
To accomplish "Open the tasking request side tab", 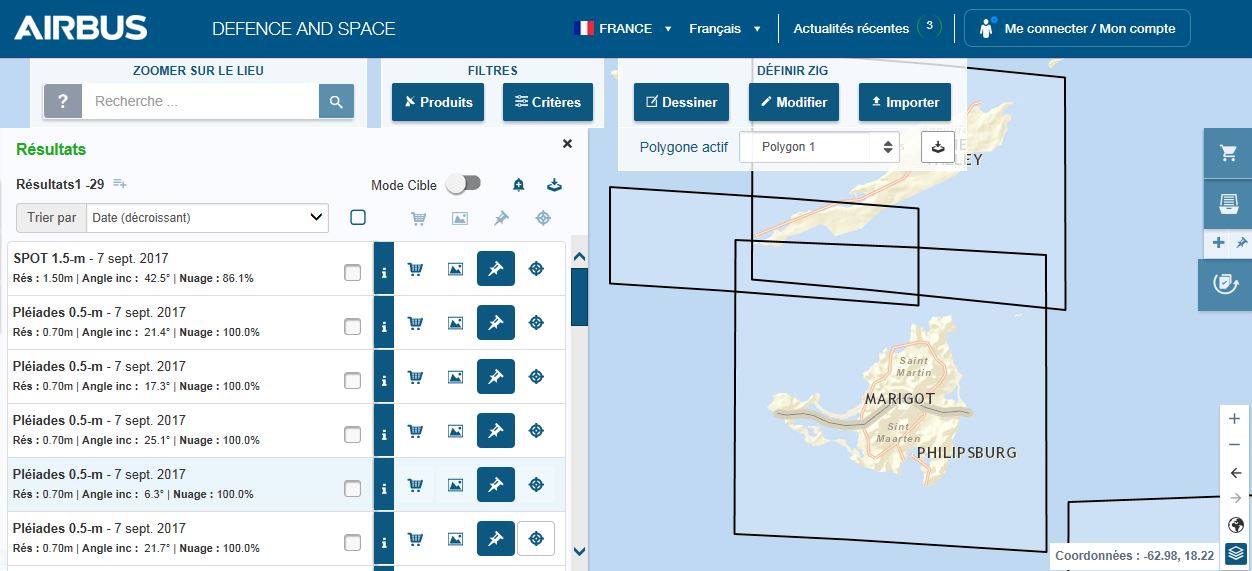I will coord(1225,284).
